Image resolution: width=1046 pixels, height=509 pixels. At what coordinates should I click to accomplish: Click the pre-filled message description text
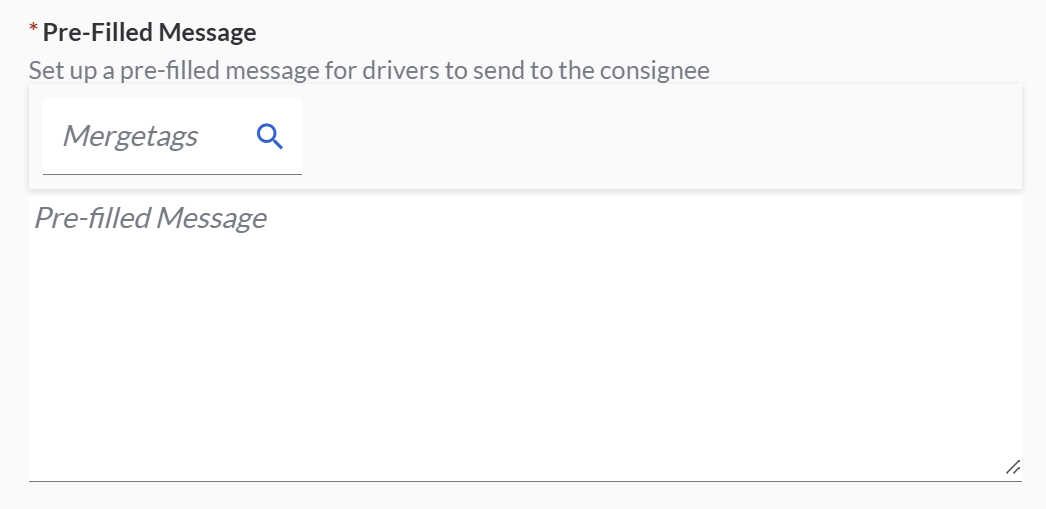(x=369, y=71)
